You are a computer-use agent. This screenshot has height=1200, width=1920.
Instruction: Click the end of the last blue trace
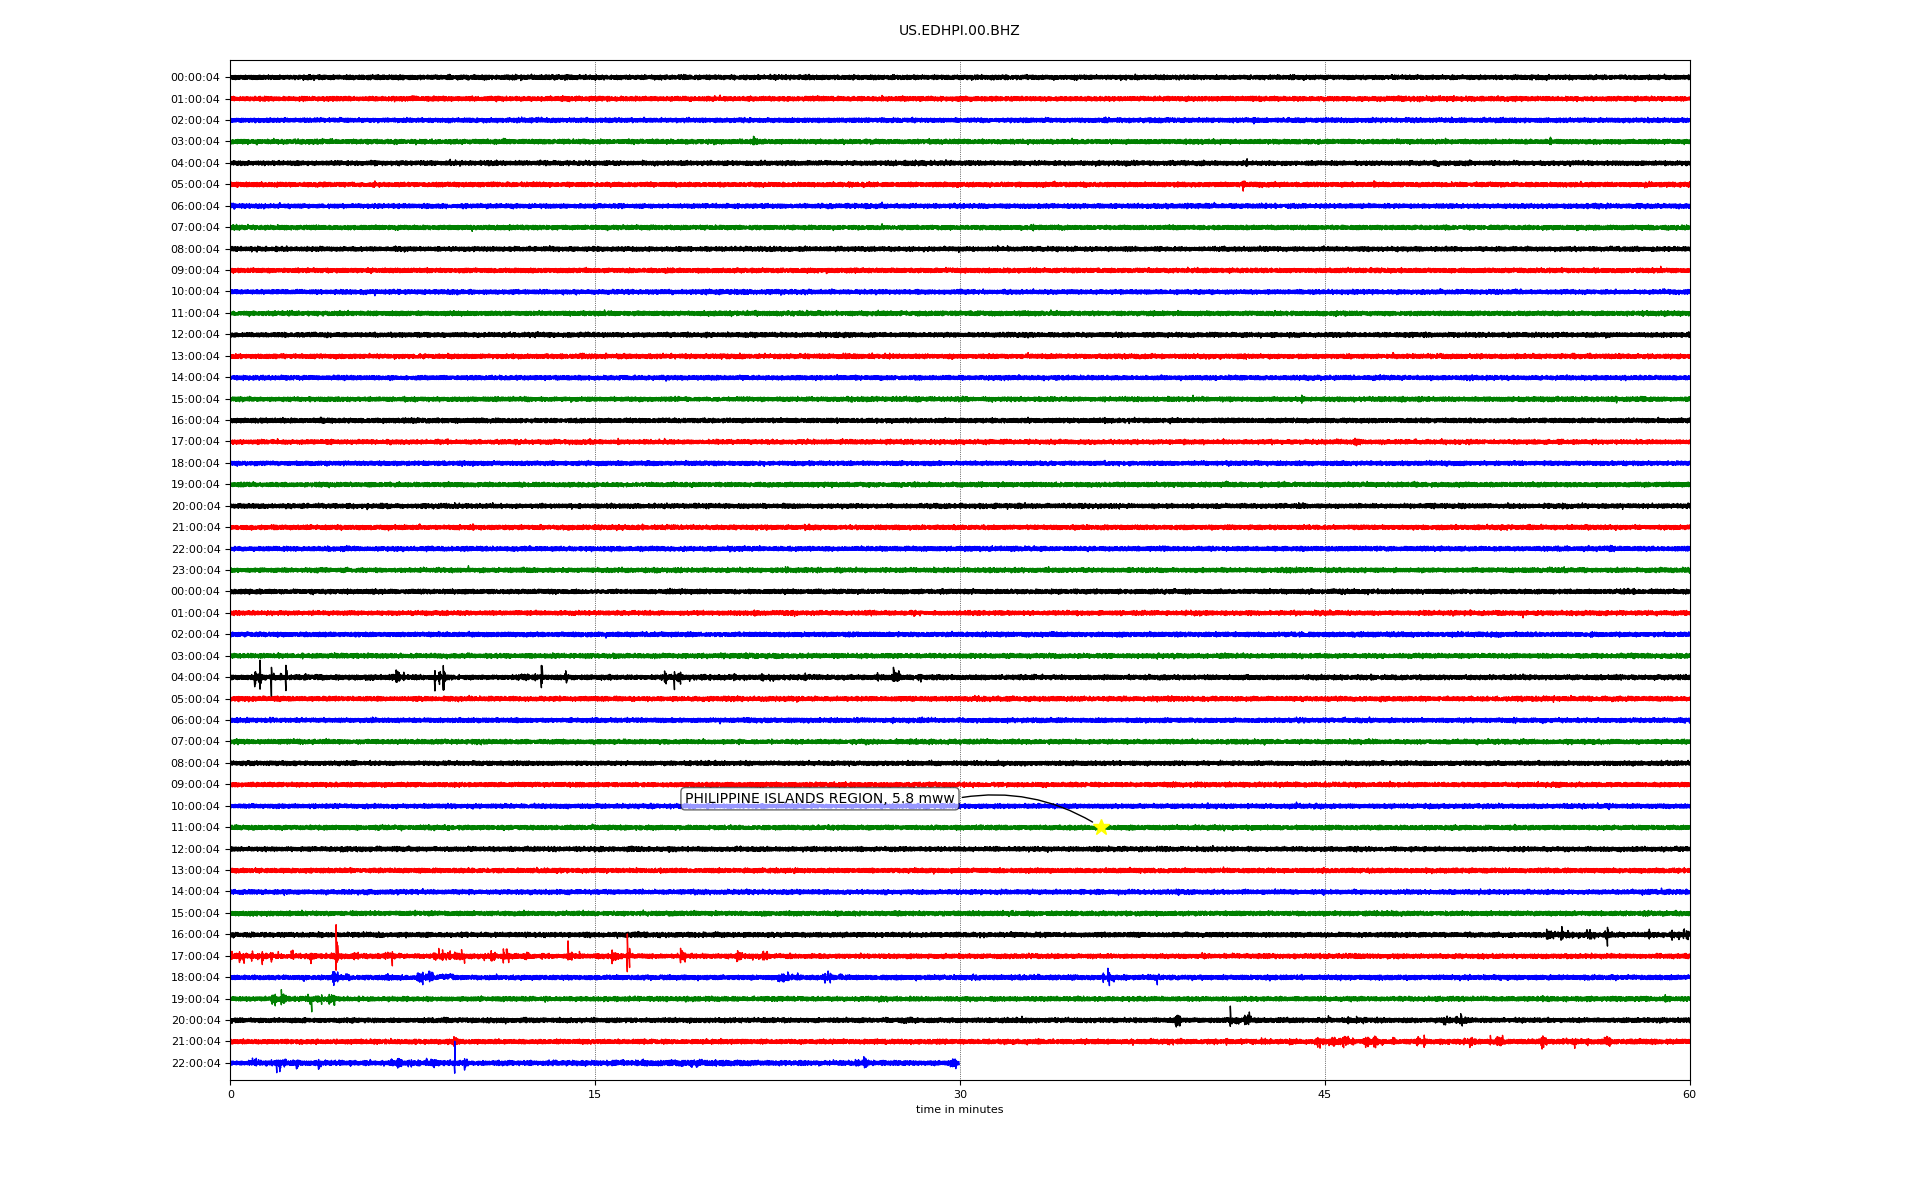(x=956, y=1063)
